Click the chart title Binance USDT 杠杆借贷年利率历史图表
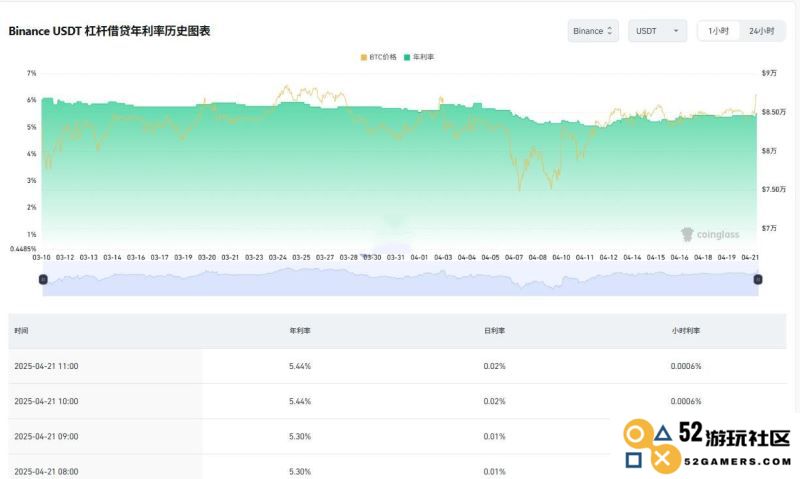The height and width of the screenshot is (479, 800). (x=109, y=31)
